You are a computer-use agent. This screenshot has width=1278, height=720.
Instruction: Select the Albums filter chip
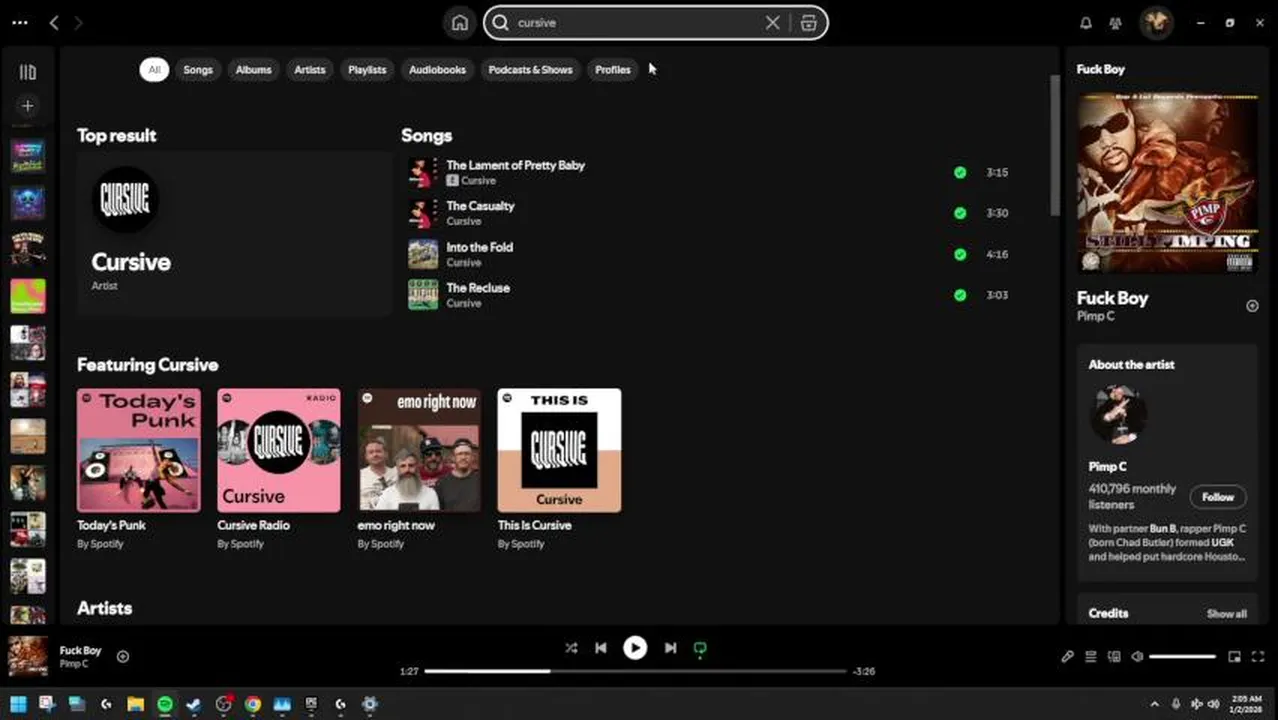pyautogui.click(x=253, y=69)
